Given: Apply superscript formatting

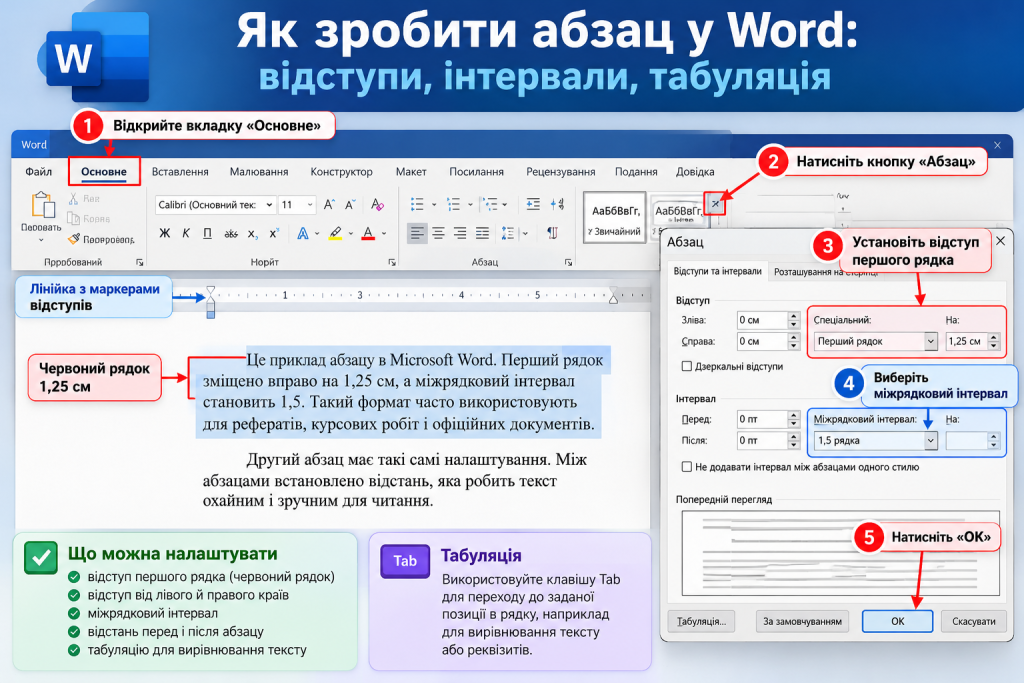Looking at the screenshot, I should point(274,232).
